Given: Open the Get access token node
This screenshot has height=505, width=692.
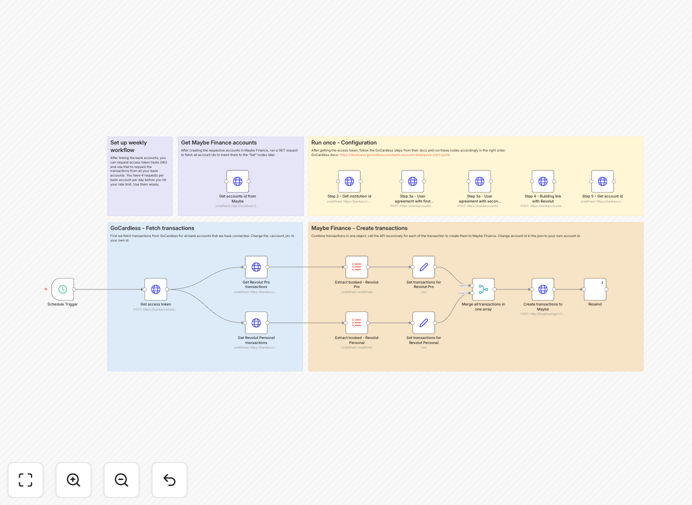Looking at the screenshot, I should [156, 289].
